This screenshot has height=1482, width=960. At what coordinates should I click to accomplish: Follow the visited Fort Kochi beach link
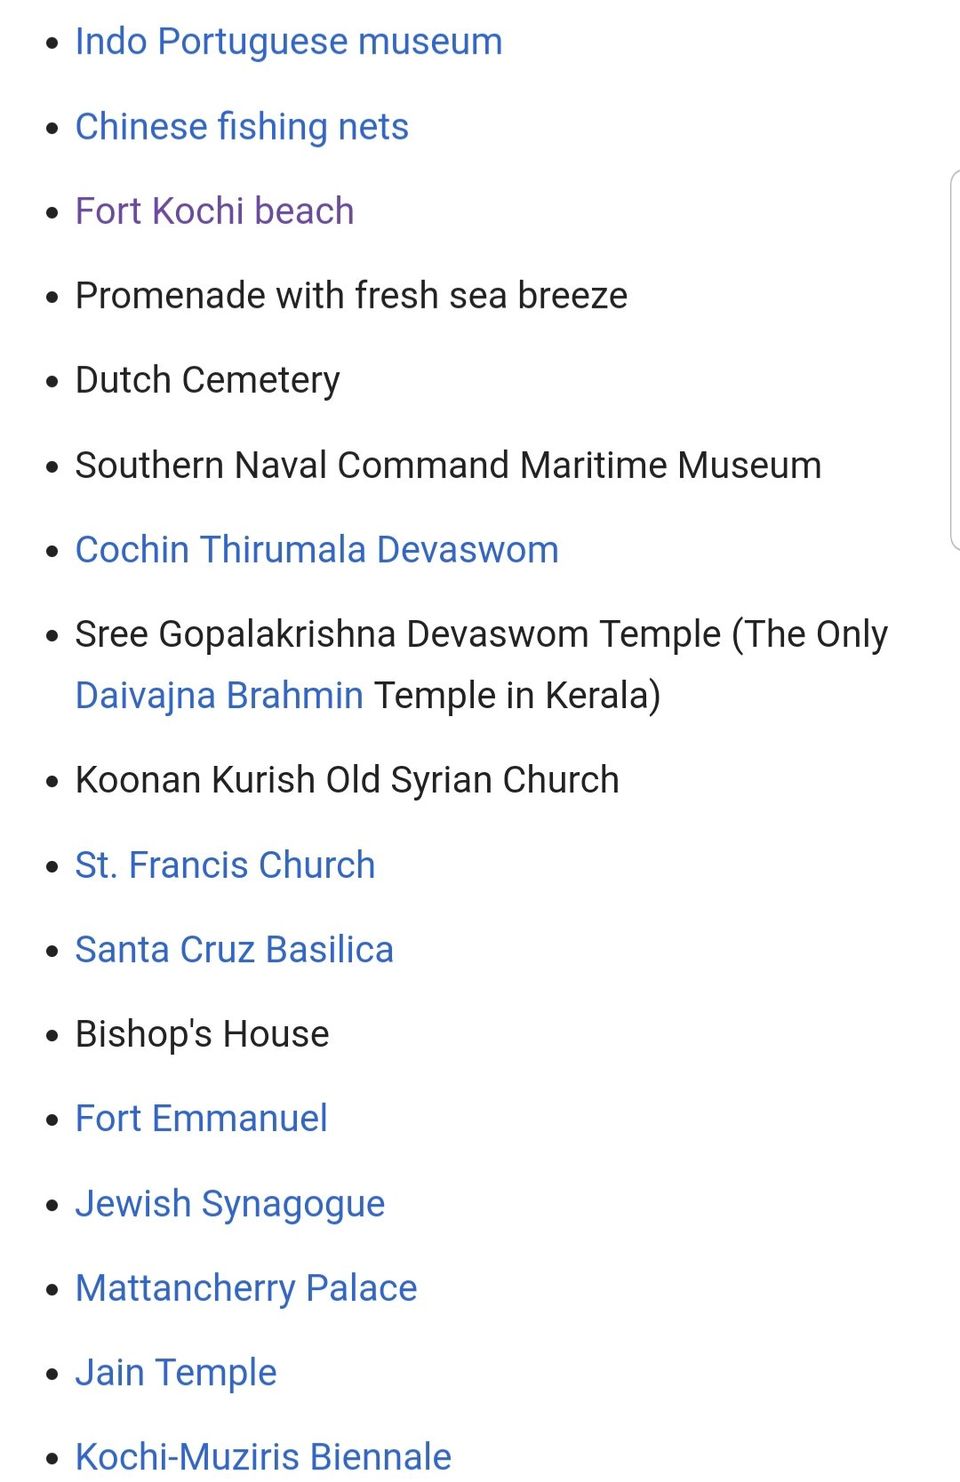pyautogui.click(x=215, y=211)
